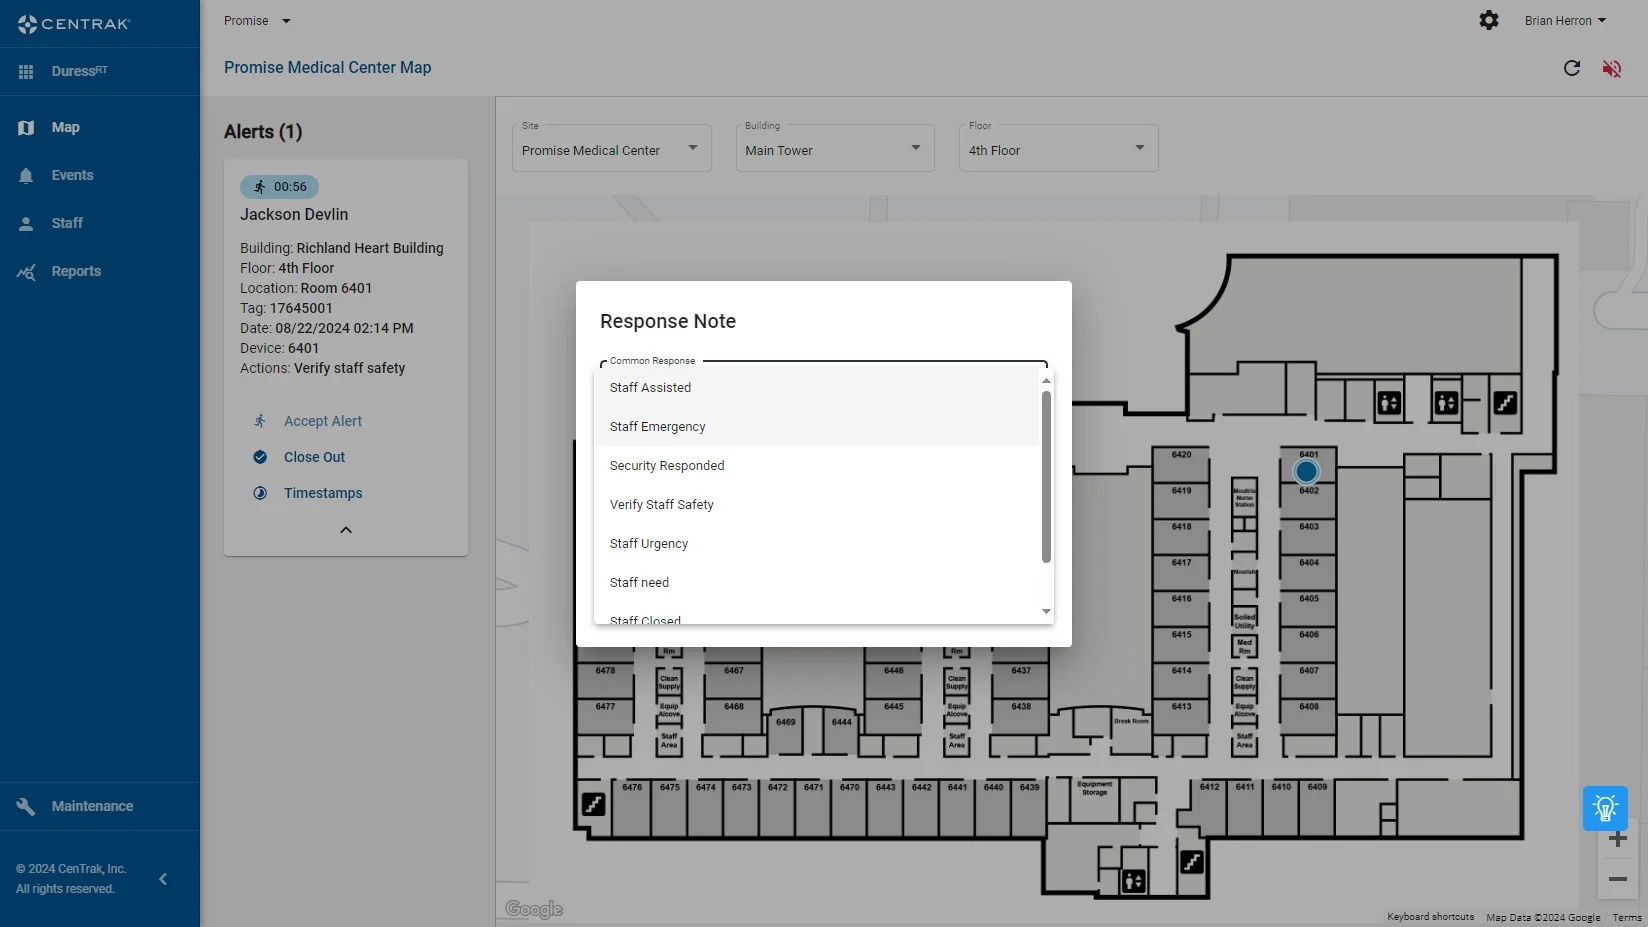
Task: Open the Building dropdown showing Main Tower
Action: tap(835, 148)
